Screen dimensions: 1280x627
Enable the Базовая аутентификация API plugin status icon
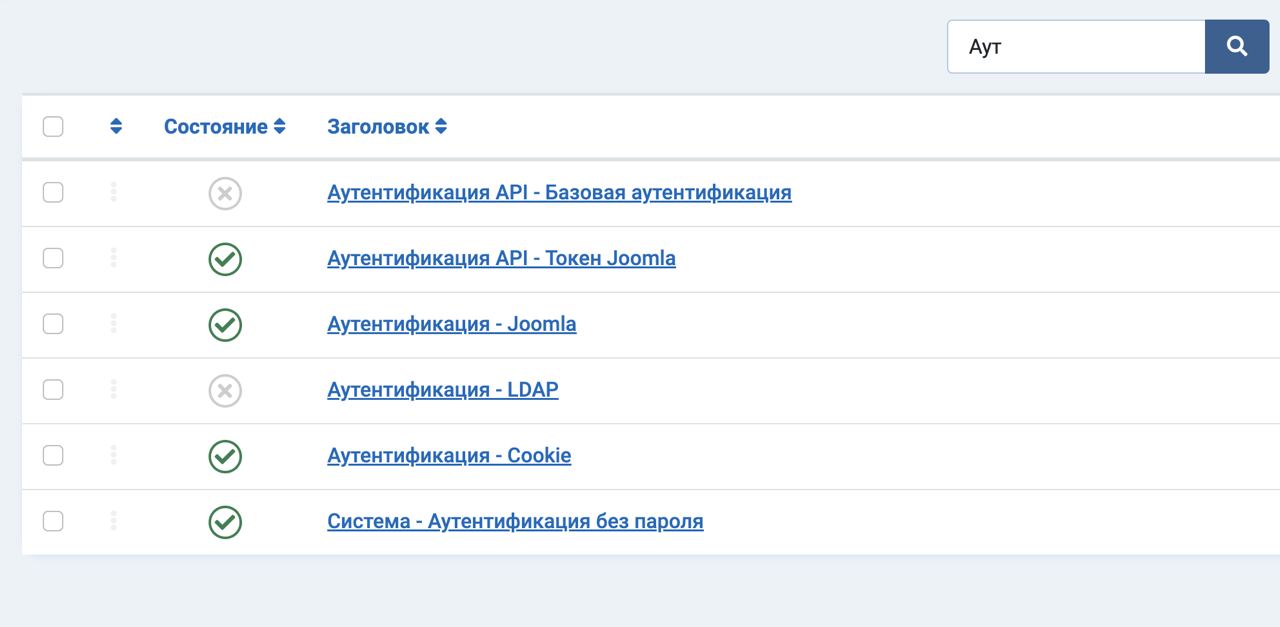click(x=225, y=193)
